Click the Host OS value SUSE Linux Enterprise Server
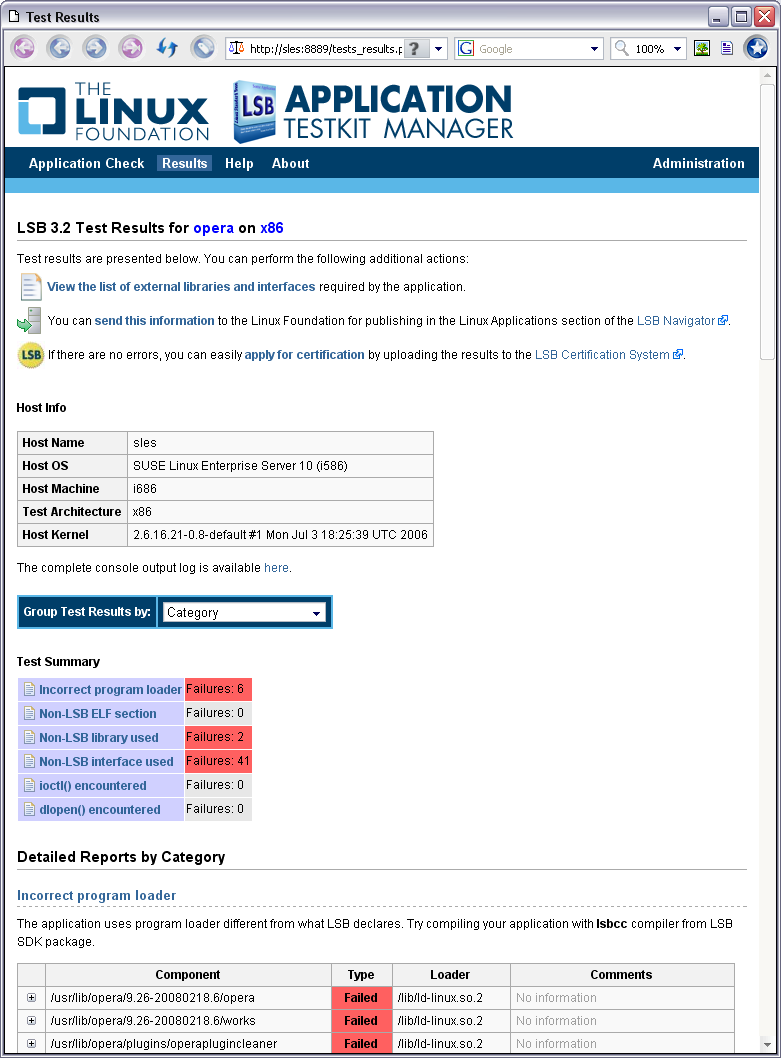The image size is (781, 1058). click(x=280, y=466)
